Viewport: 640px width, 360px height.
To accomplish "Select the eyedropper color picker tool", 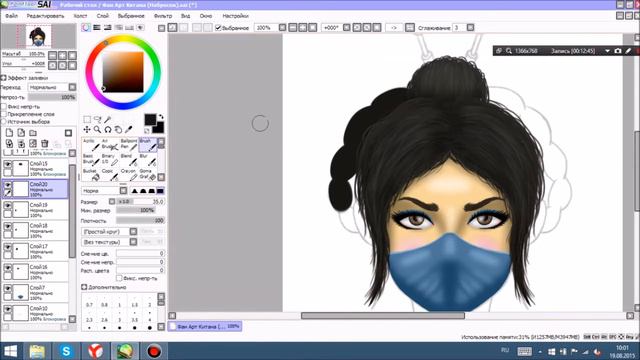I will click(129, 129).
